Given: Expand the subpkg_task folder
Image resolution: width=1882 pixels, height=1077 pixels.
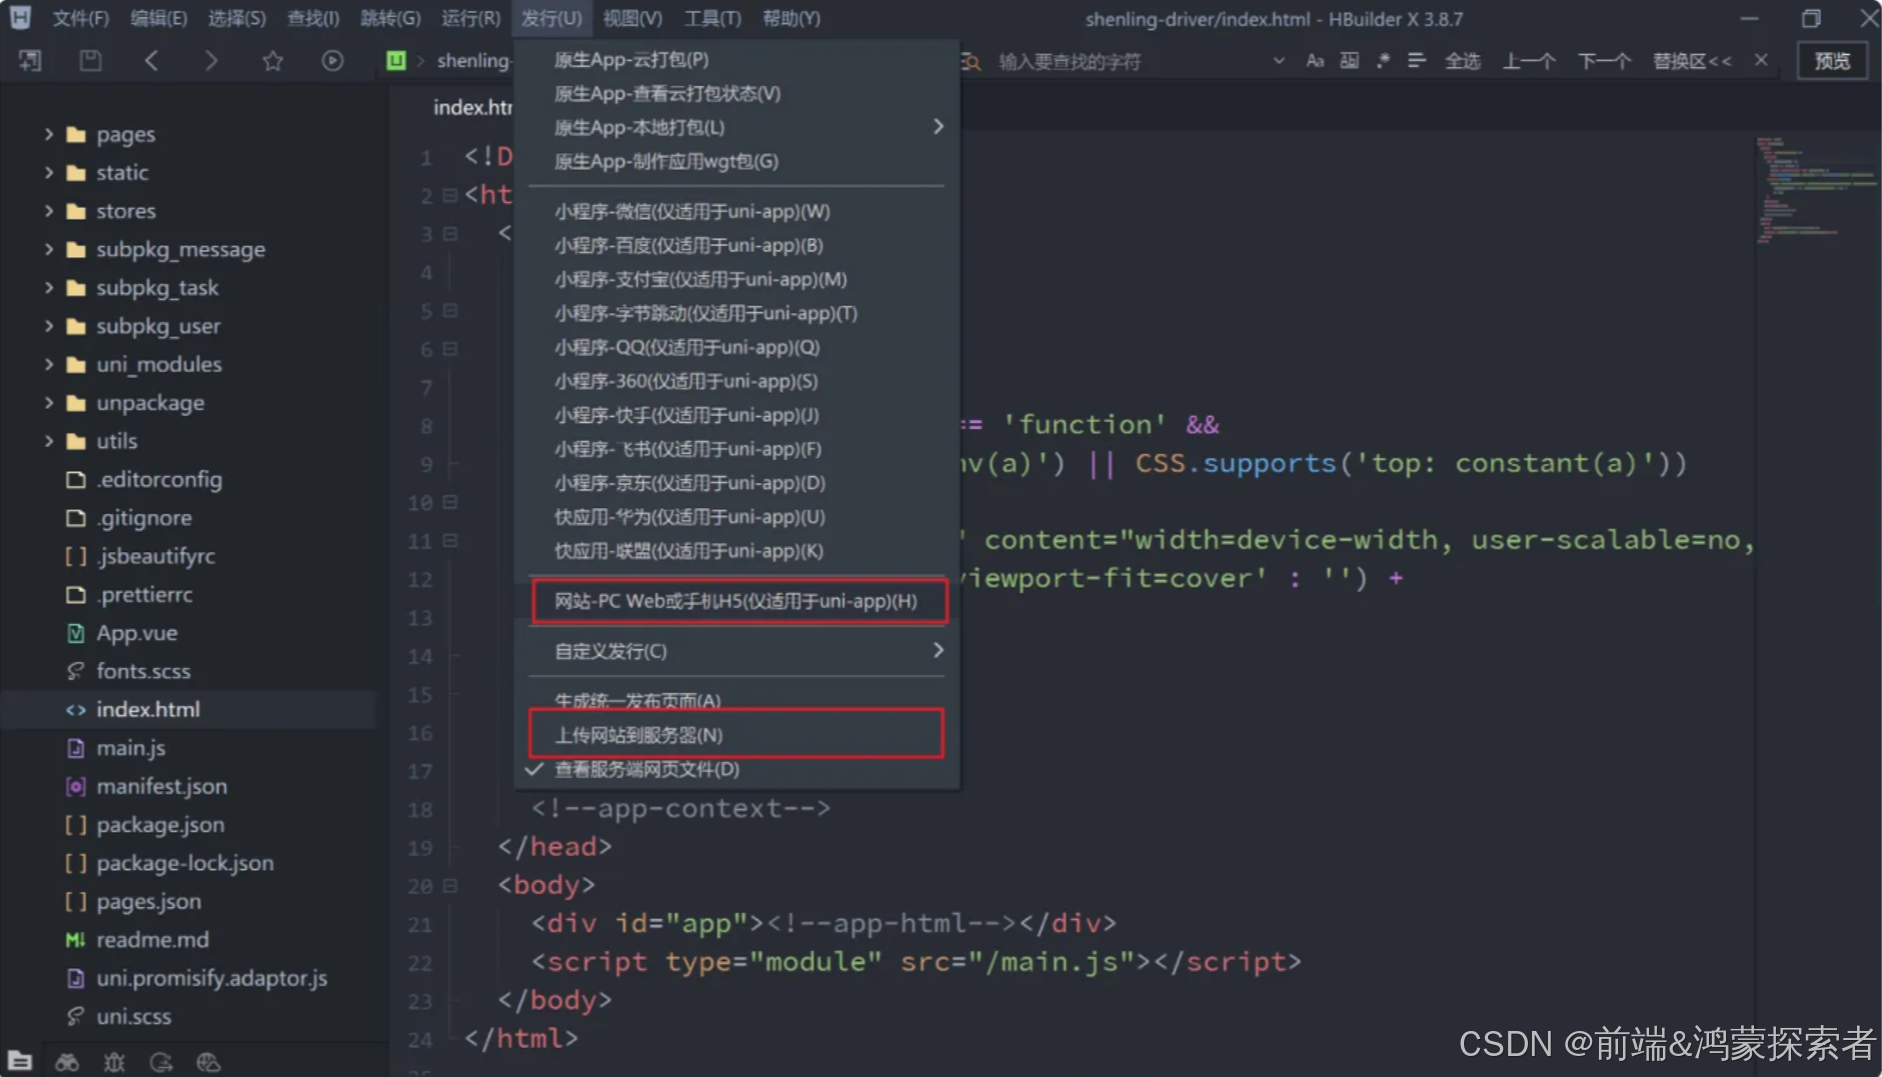Looking at the screenshot, I should [49, 287].
